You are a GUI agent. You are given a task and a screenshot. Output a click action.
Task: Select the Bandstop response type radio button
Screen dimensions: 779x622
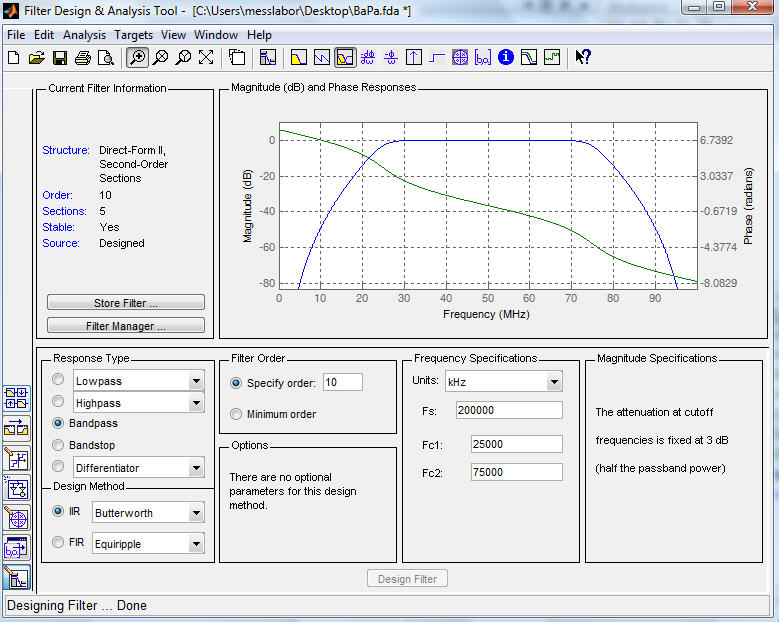[58, 445]
